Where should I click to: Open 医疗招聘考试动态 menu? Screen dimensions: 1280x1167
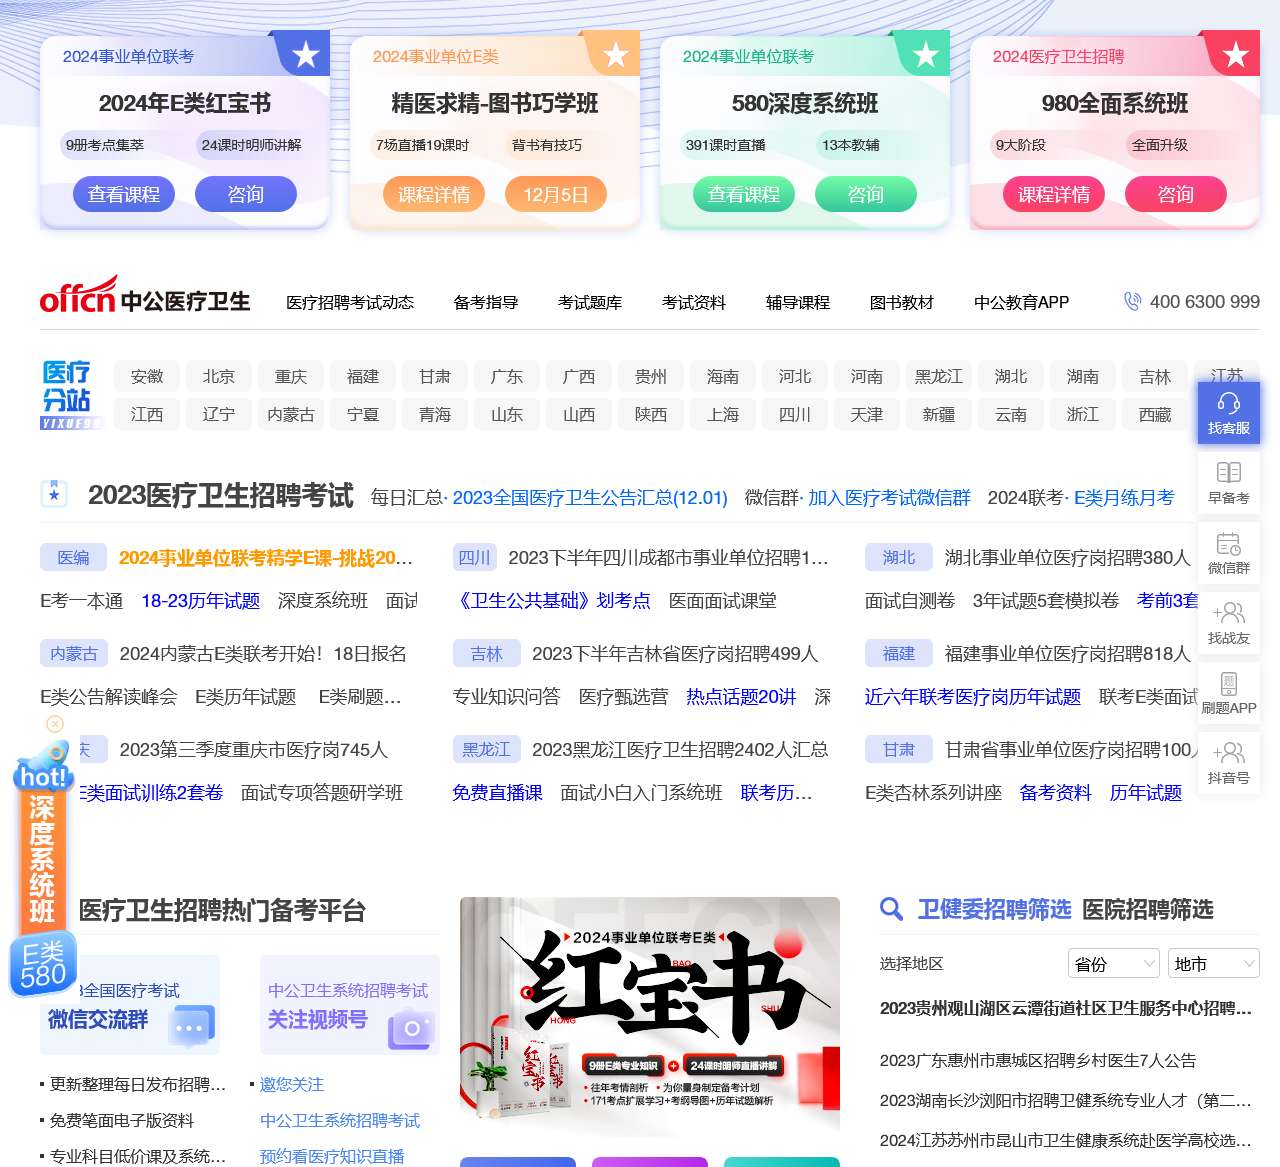(350, 302)
